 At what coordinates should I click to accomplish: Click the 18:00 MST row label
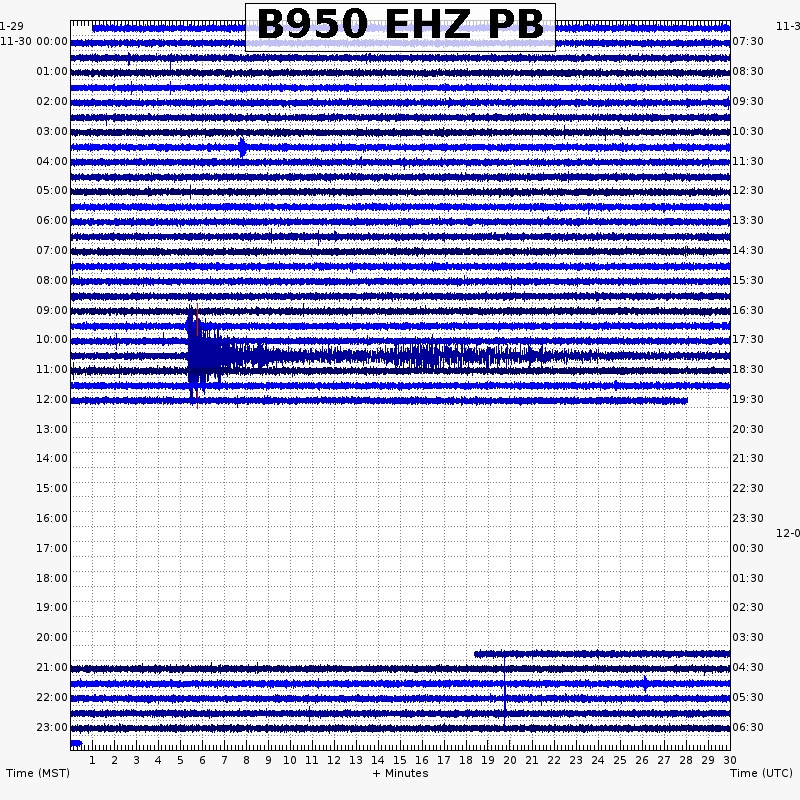click(52, 578)
